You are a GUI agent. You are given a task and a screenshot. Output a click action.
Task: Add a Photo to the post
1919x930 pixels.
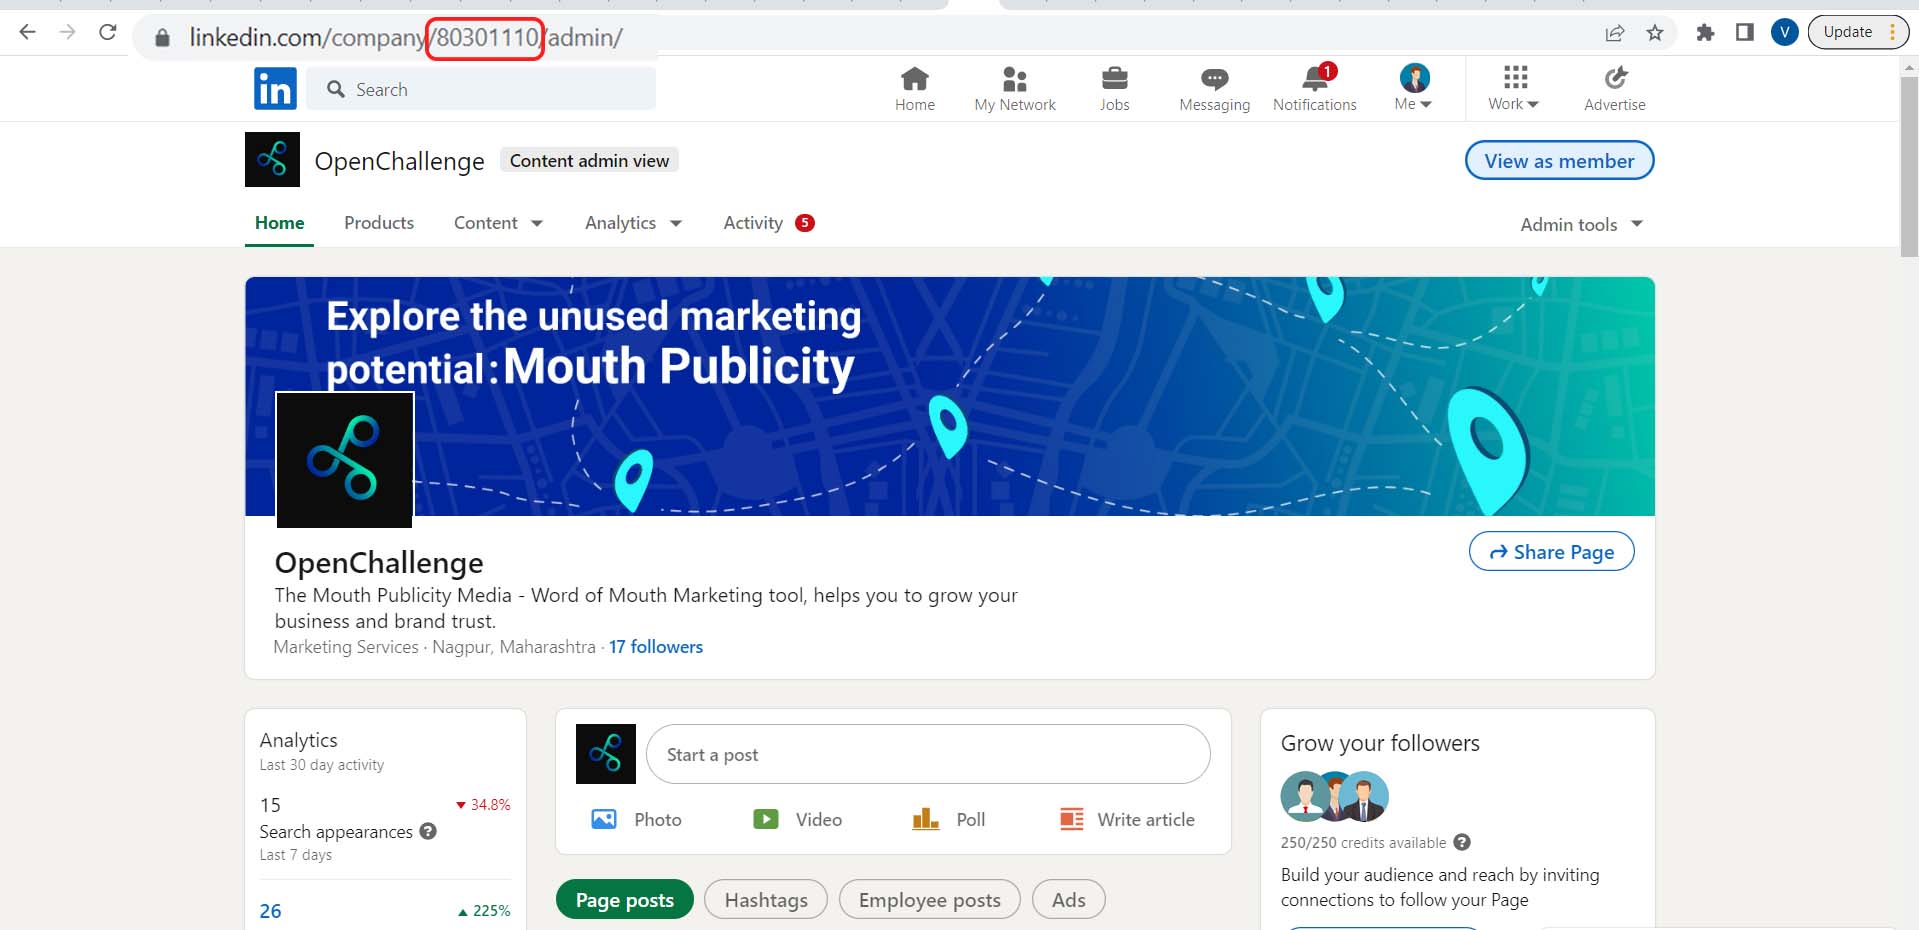[636, 819]
